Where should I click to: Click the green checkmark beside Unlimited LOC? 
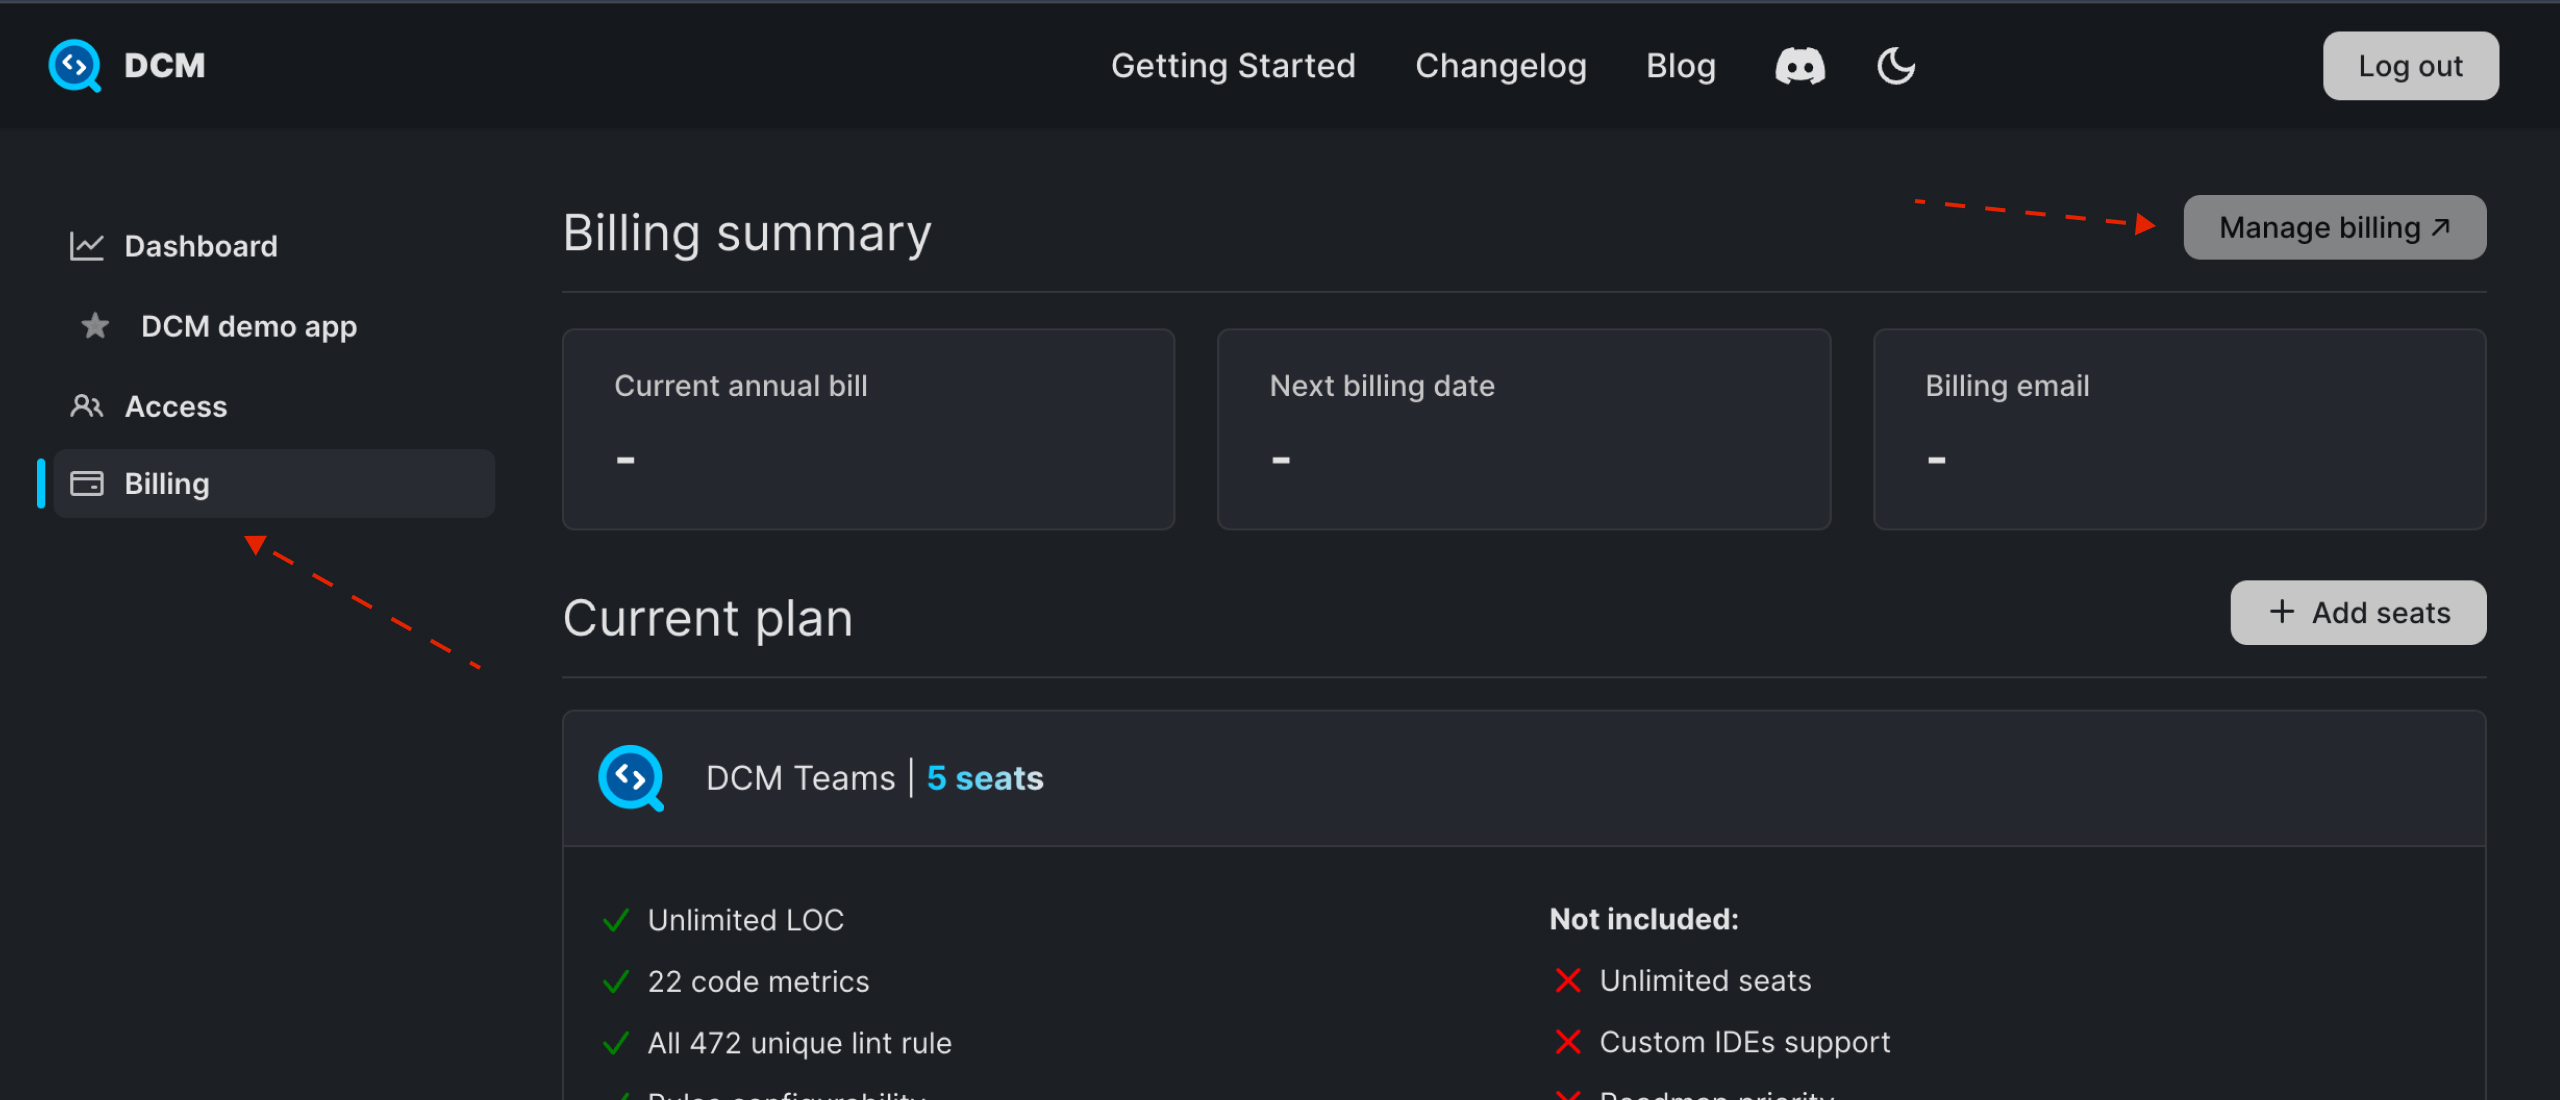click(x=615, y=919)
